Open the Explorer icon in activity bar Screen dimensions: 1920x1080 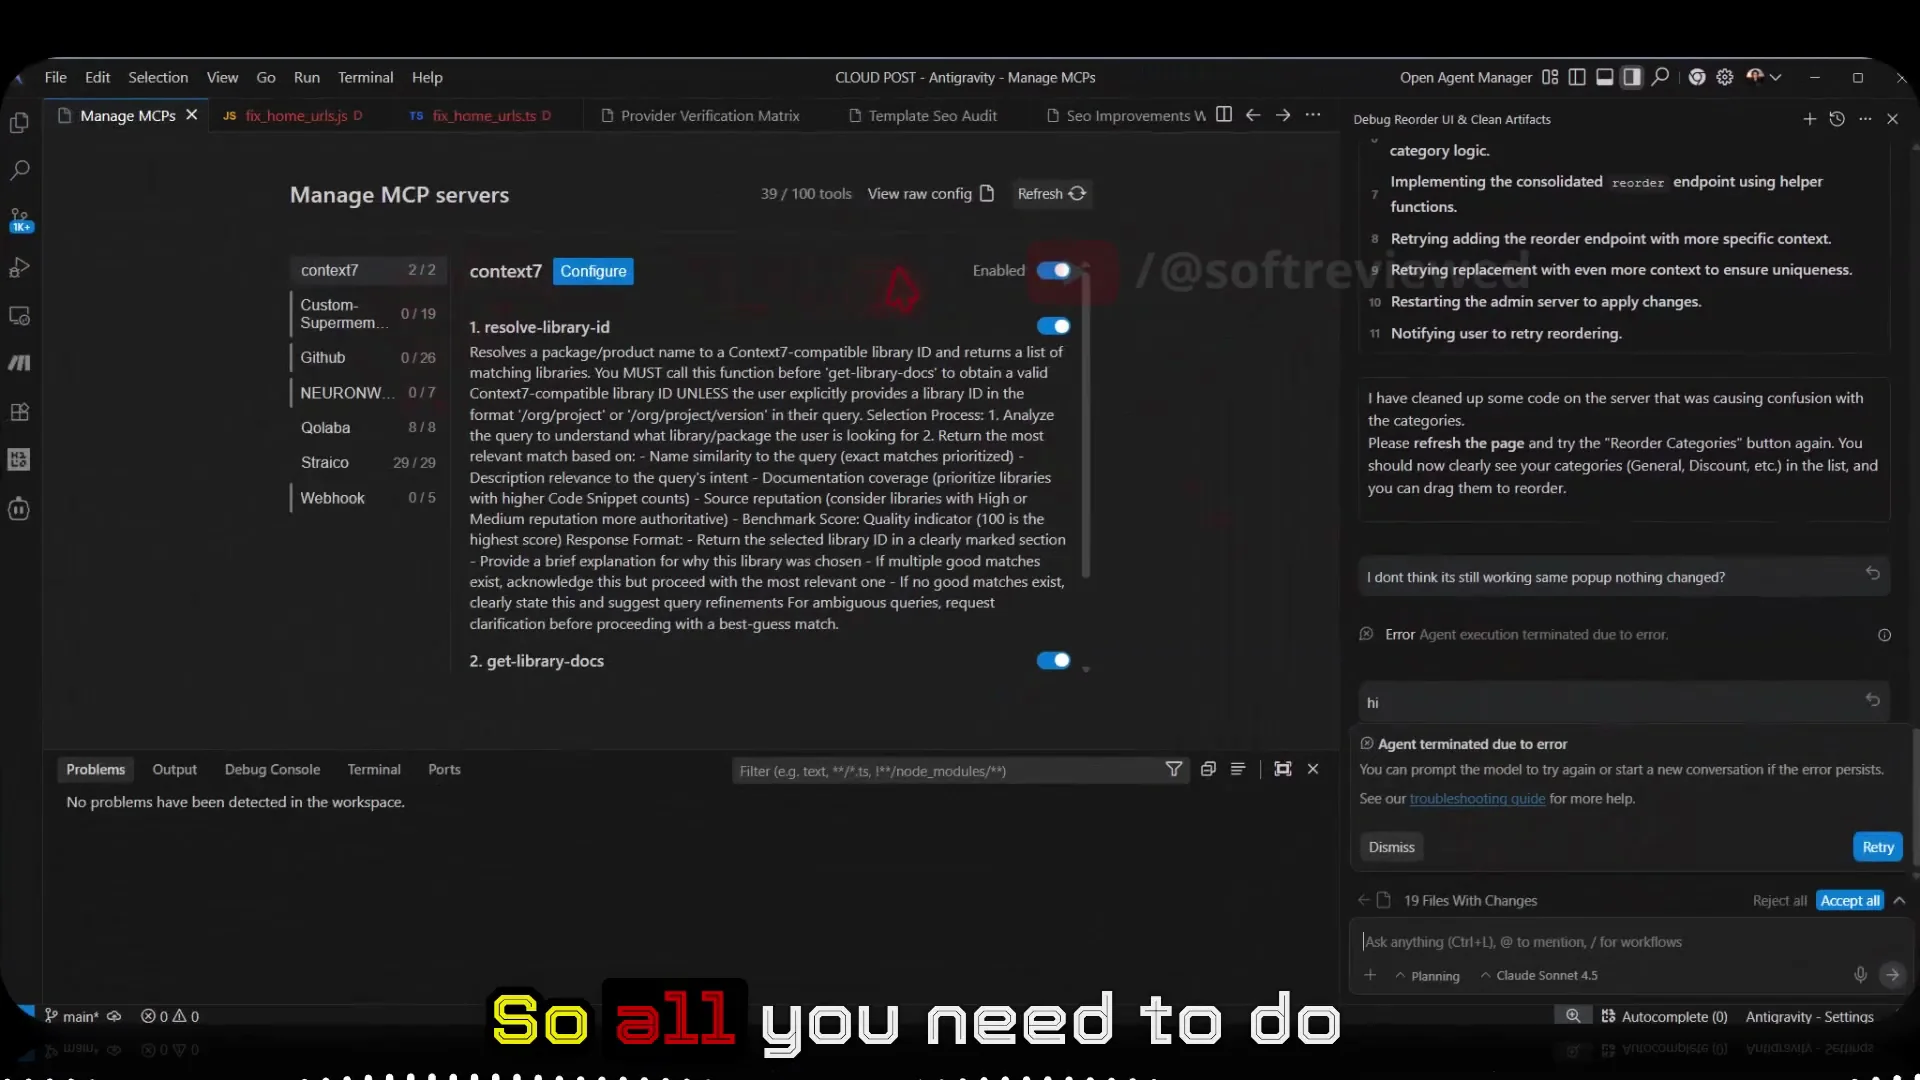tap(20, 122)
